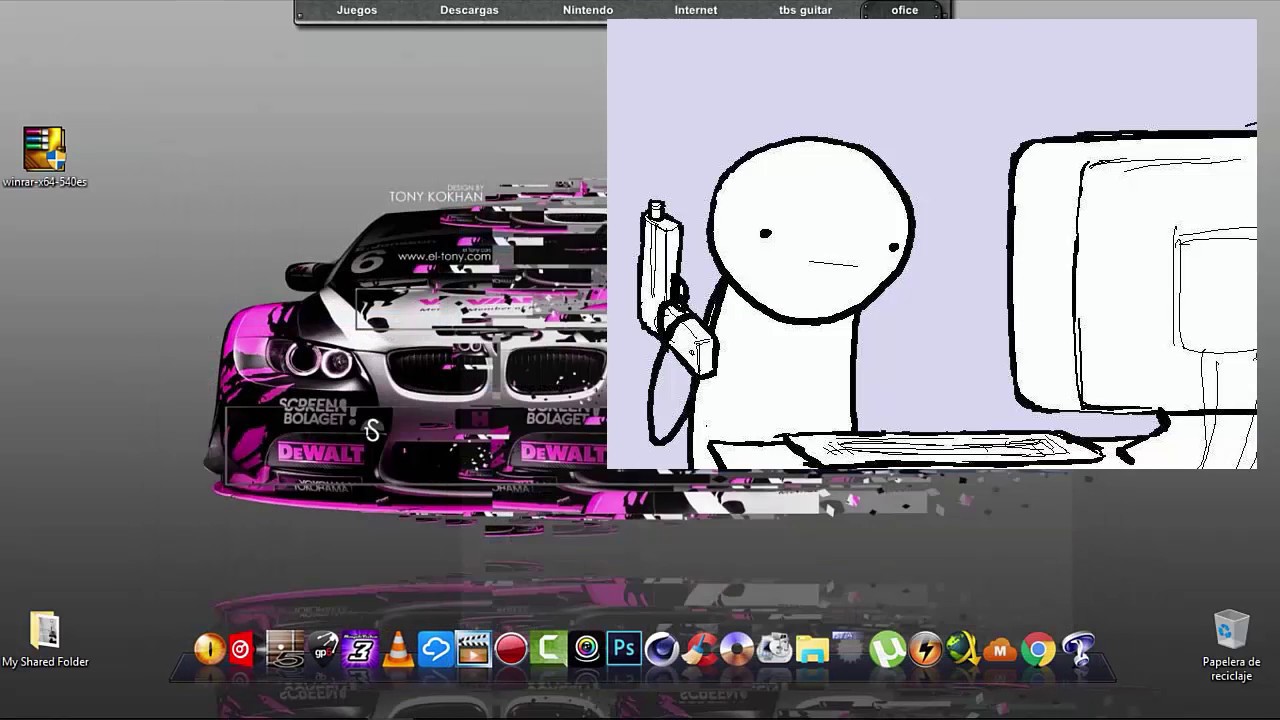Open the film clapperboard video icon
This screenshot has height=720, width=1280.
coord(473,650)
